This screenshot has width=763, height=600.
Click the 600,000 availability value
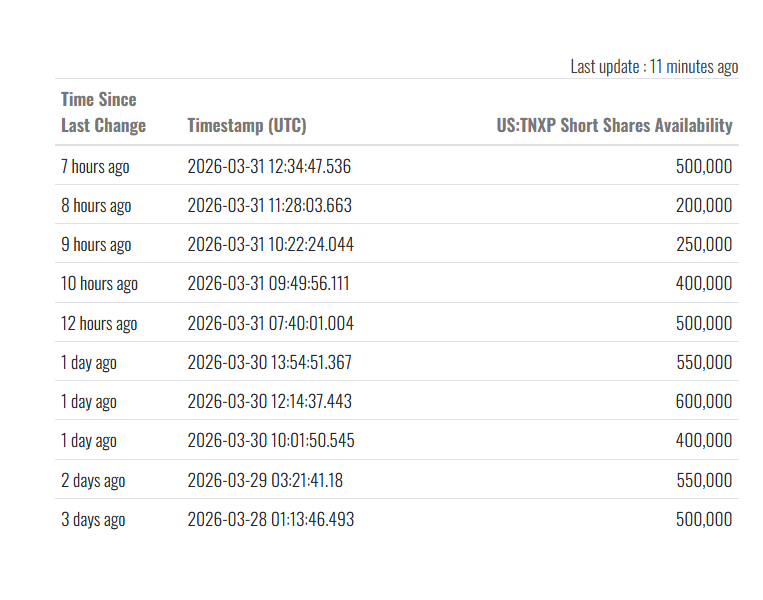(x=704, y=401)
